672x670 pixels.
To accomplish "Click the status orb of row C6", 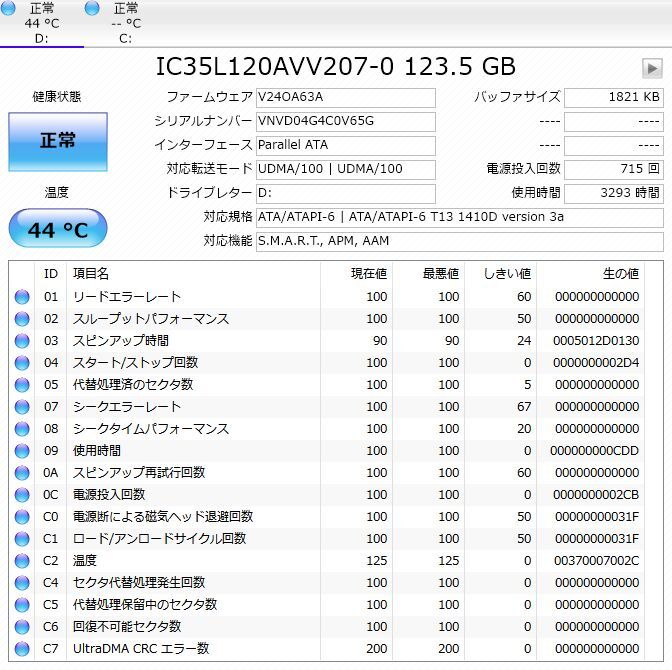I will tap(22, 627).
